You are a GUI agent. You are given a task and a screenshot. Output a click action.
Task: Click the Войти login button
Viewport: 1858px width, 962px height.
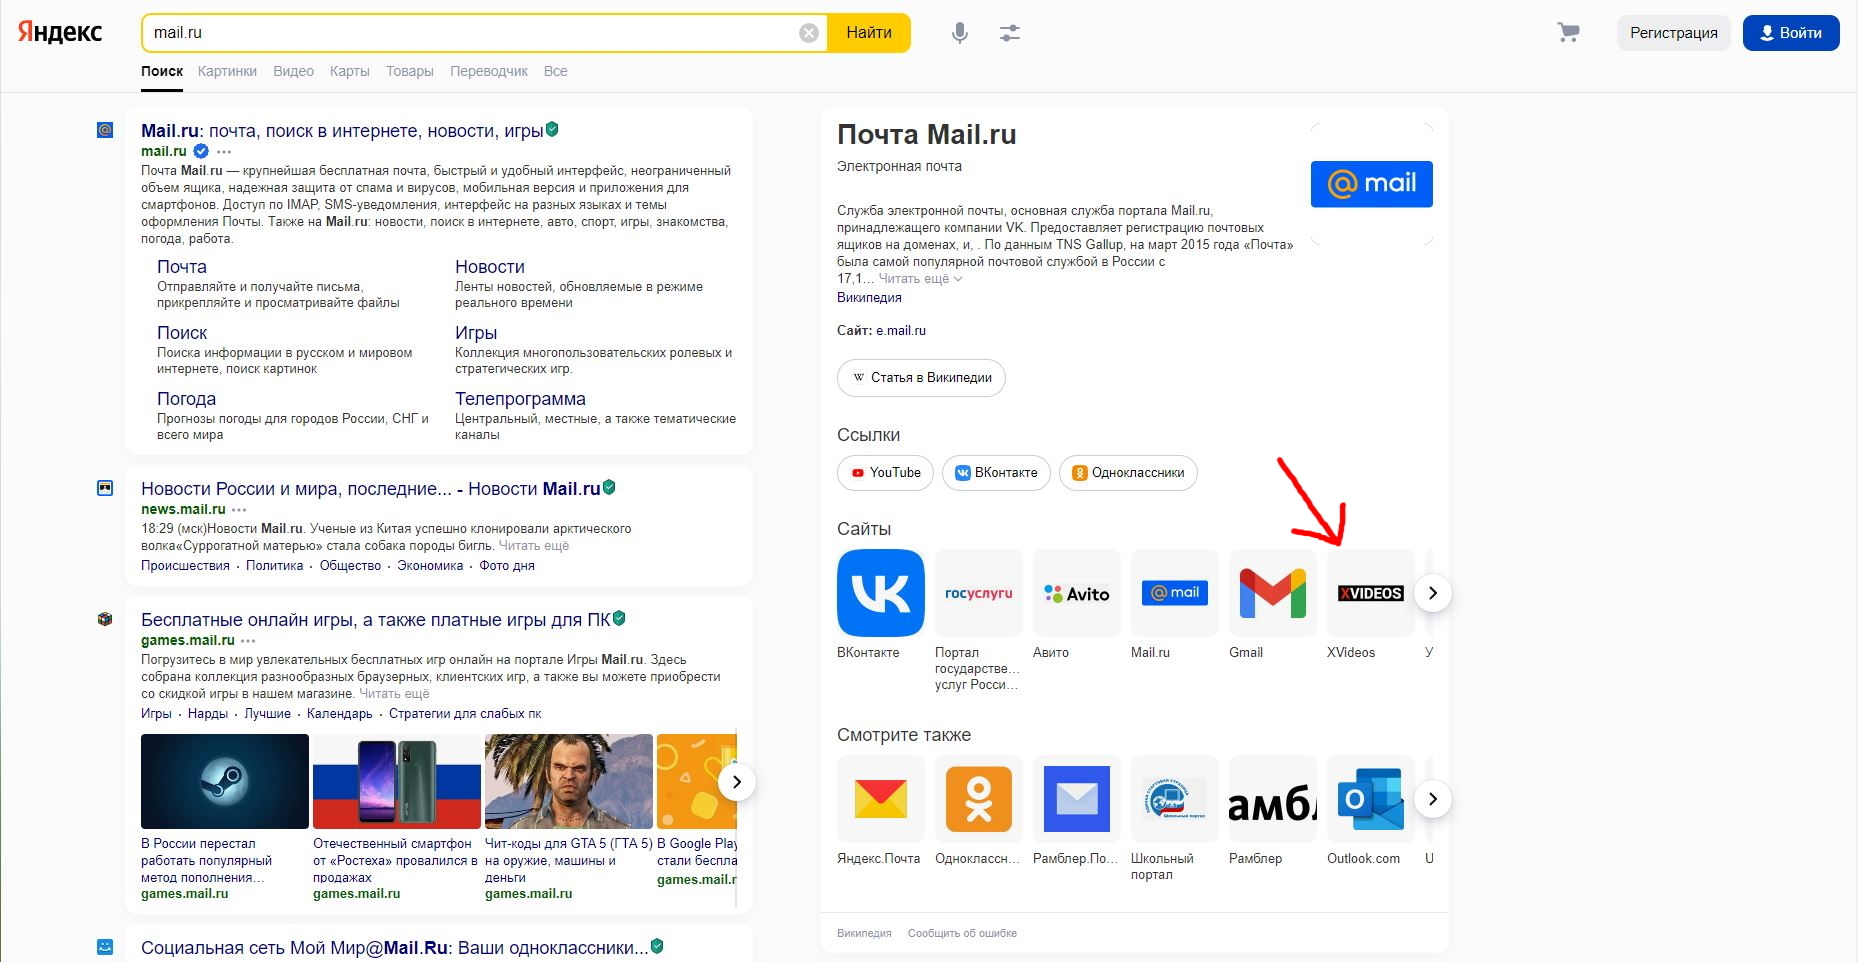1791,33
